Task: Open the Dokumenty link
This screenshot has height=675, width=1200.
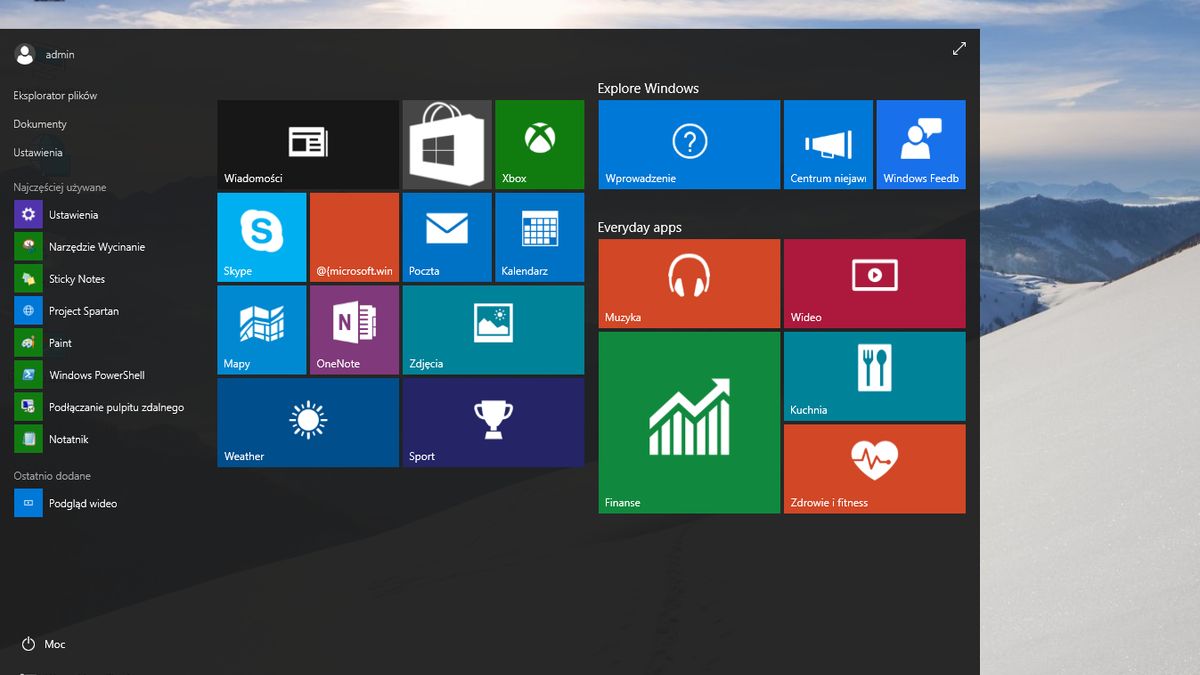Action: click(x=40, y=124)
